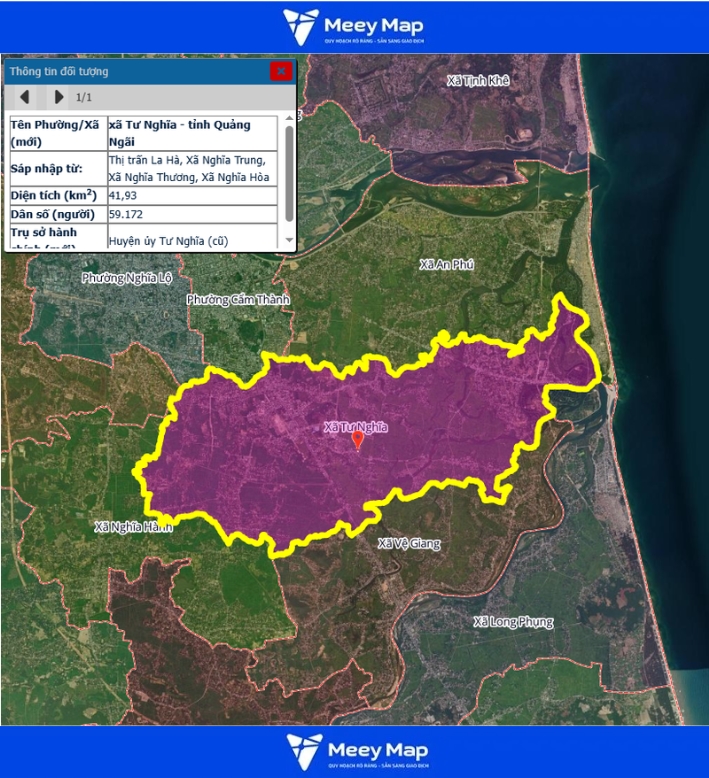
Task: Click the info table vertical scrollbar thumb
Action: coord(290,172)
